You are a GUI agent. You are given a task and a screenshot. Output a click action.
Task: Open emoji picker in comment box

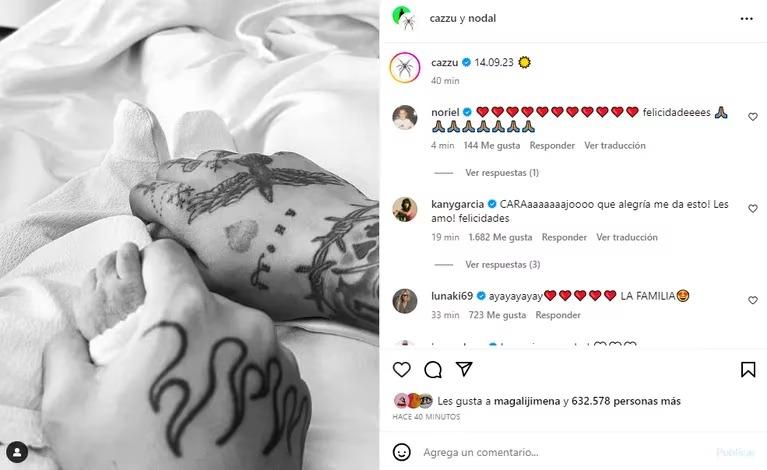[x=402, y=452]
